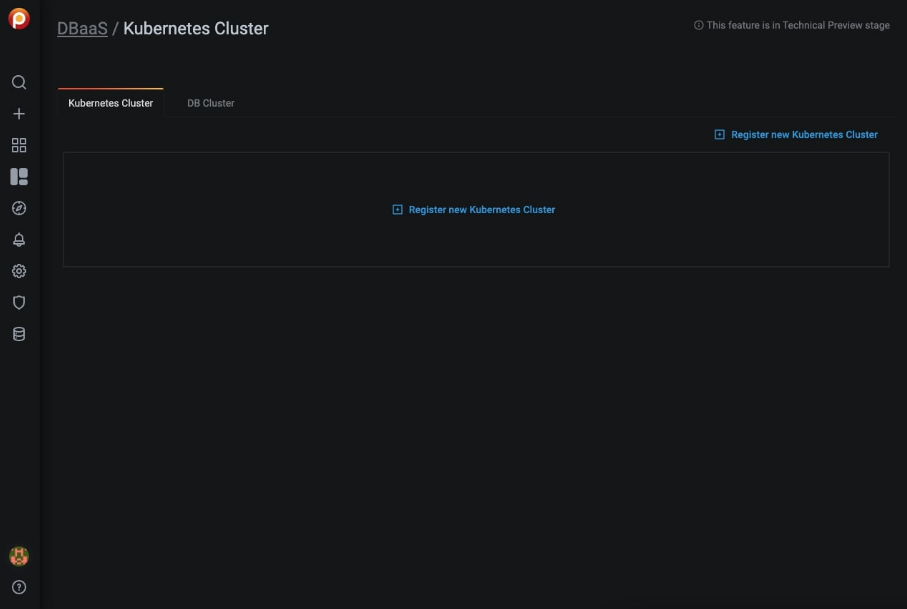The height and width of the screenshot is (609, 907).
Task: Open the Server Admin shield icon
Action: point(19,302)
